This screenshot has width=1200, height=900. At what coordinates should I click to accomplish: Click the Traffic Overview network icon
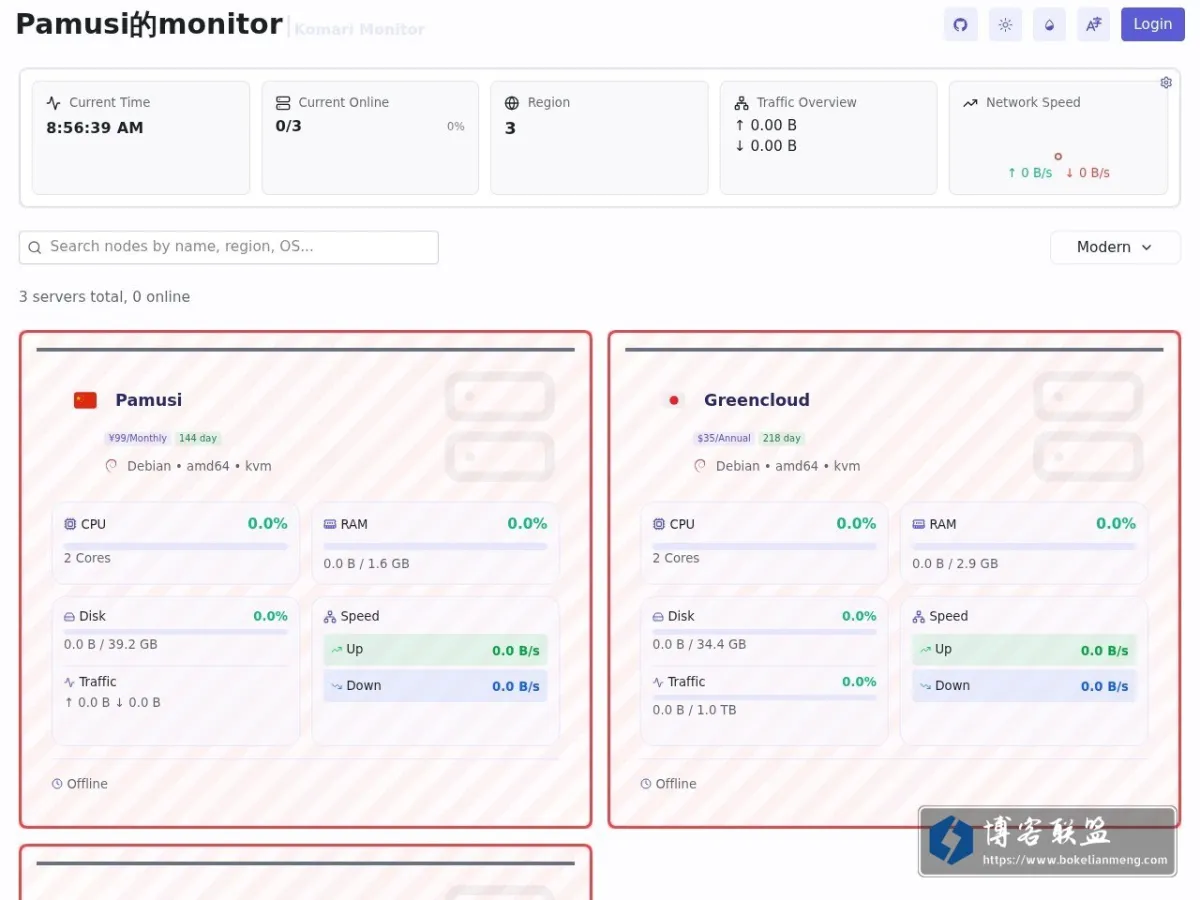(x=742, y=103)
